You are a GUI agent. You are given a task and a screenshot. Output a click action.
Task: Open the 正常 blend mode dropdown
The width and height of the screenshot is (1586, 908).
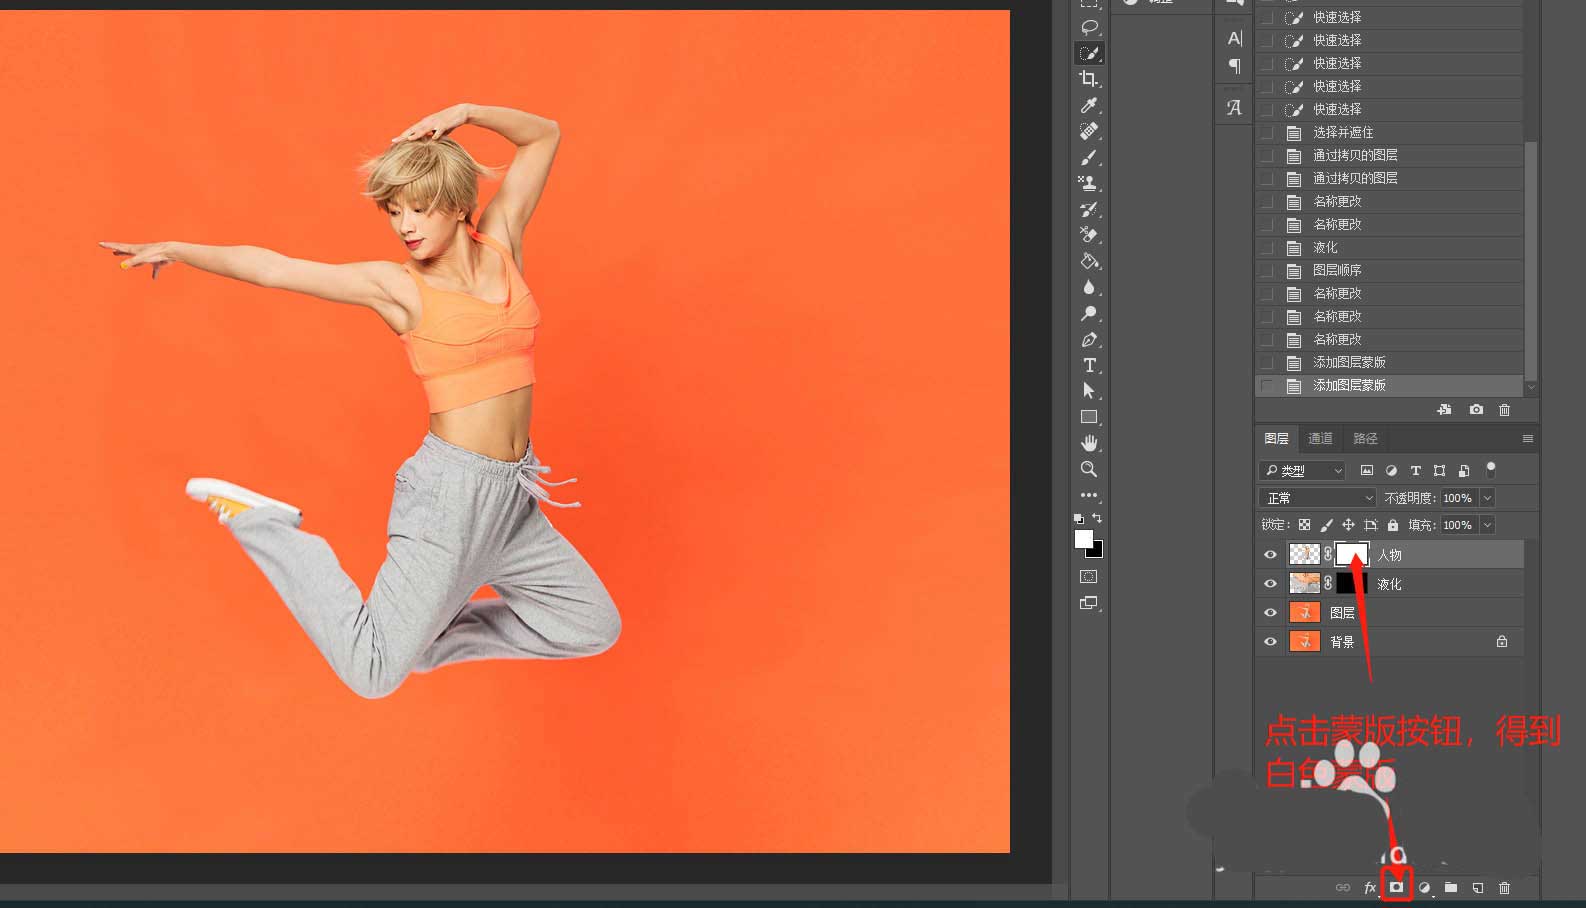pyautogui.click(x=1319, y=498)
